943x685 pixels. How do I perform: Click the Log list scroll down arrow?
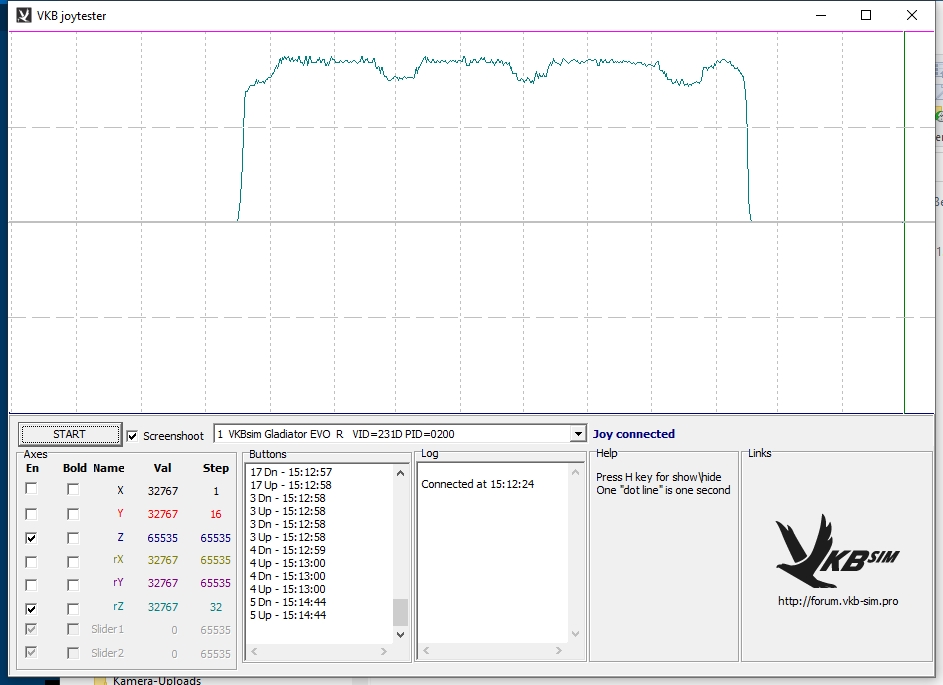click(576, 634)
